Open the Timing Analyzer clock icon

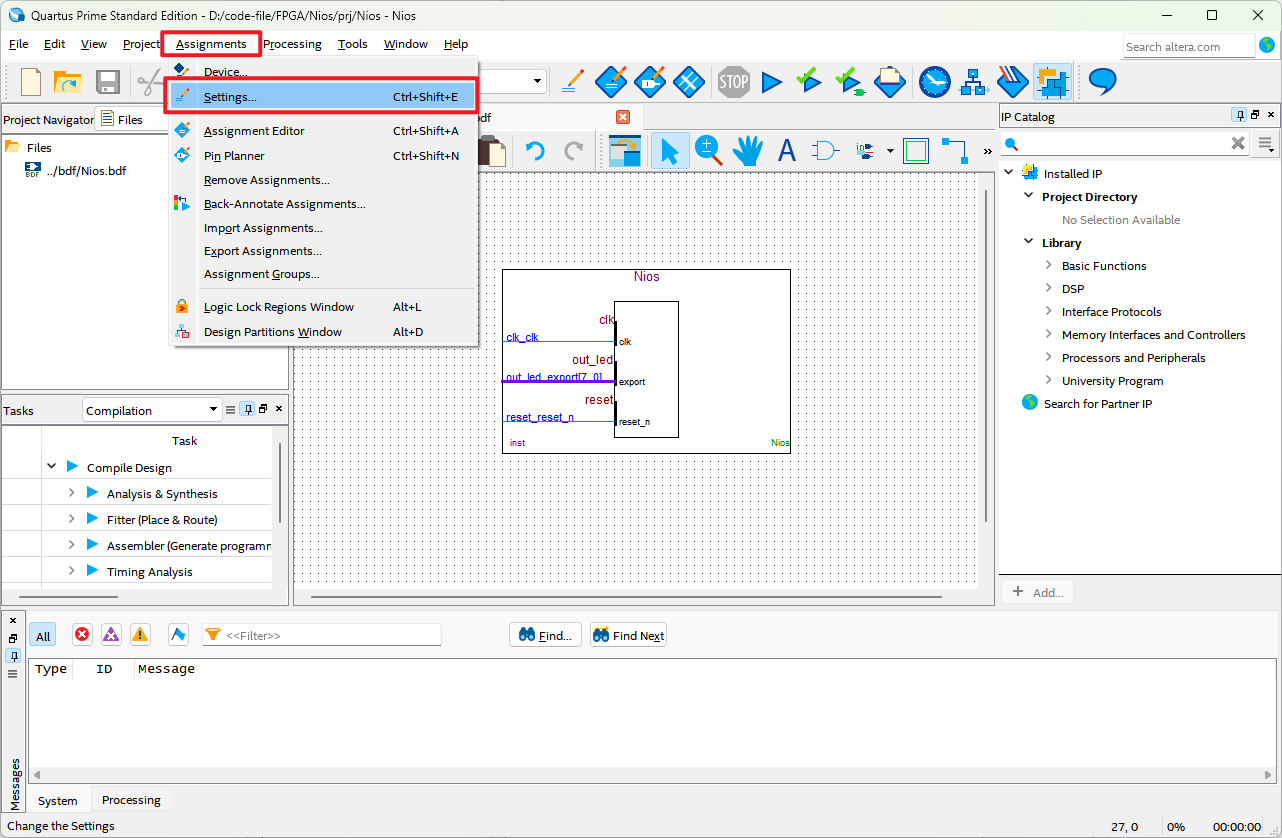(x=935, y=81)
